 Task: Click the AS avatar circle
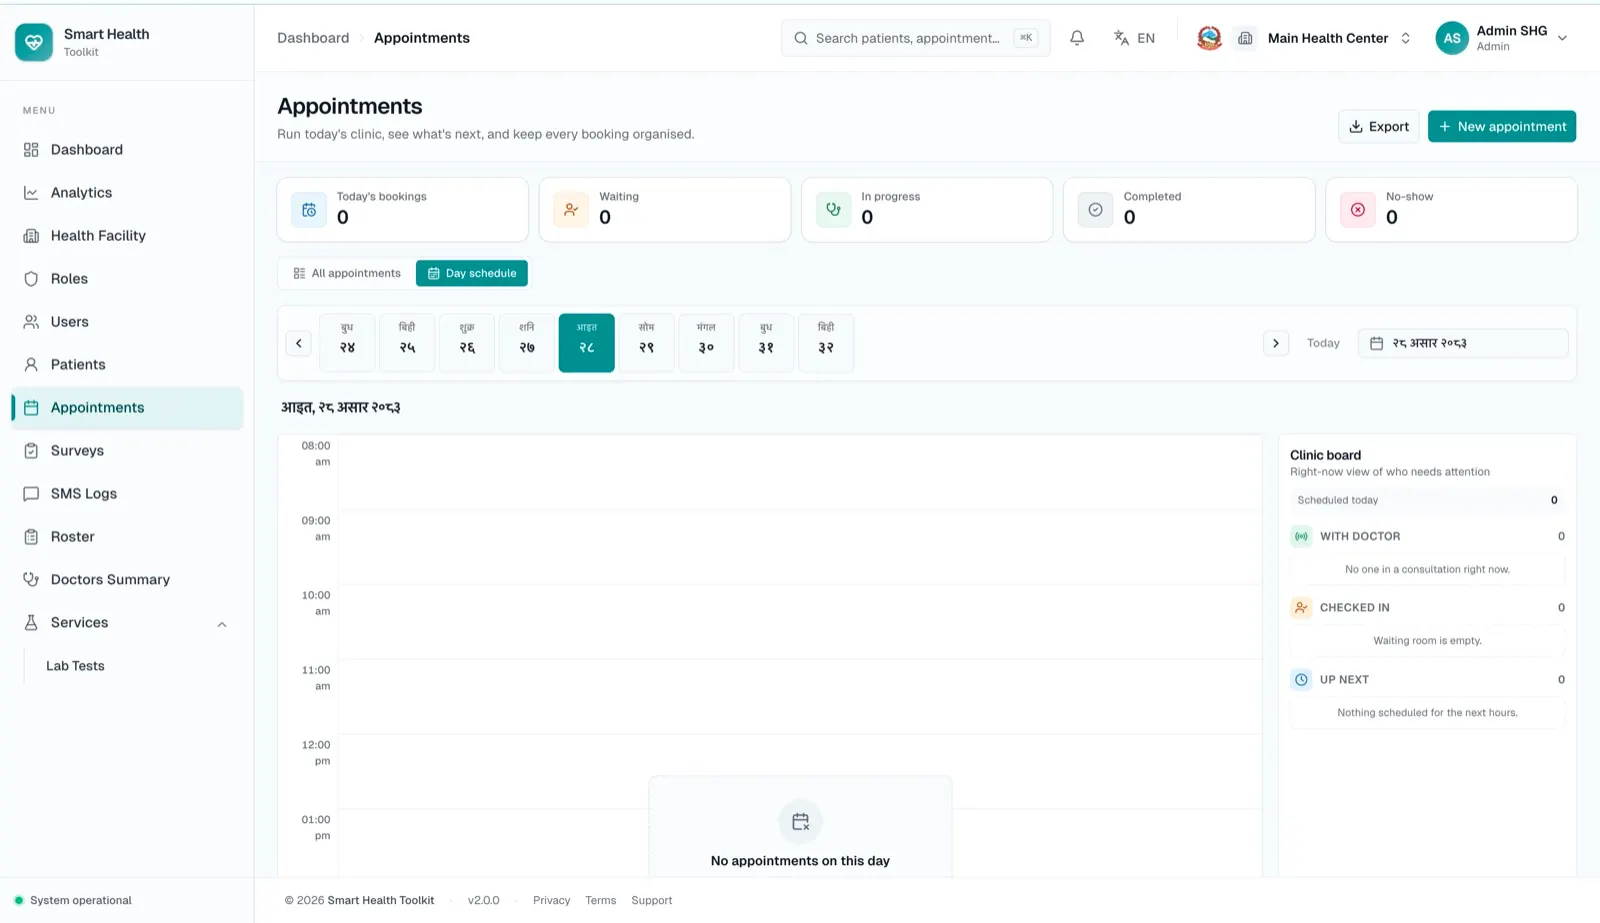[x=1452, y=38]
